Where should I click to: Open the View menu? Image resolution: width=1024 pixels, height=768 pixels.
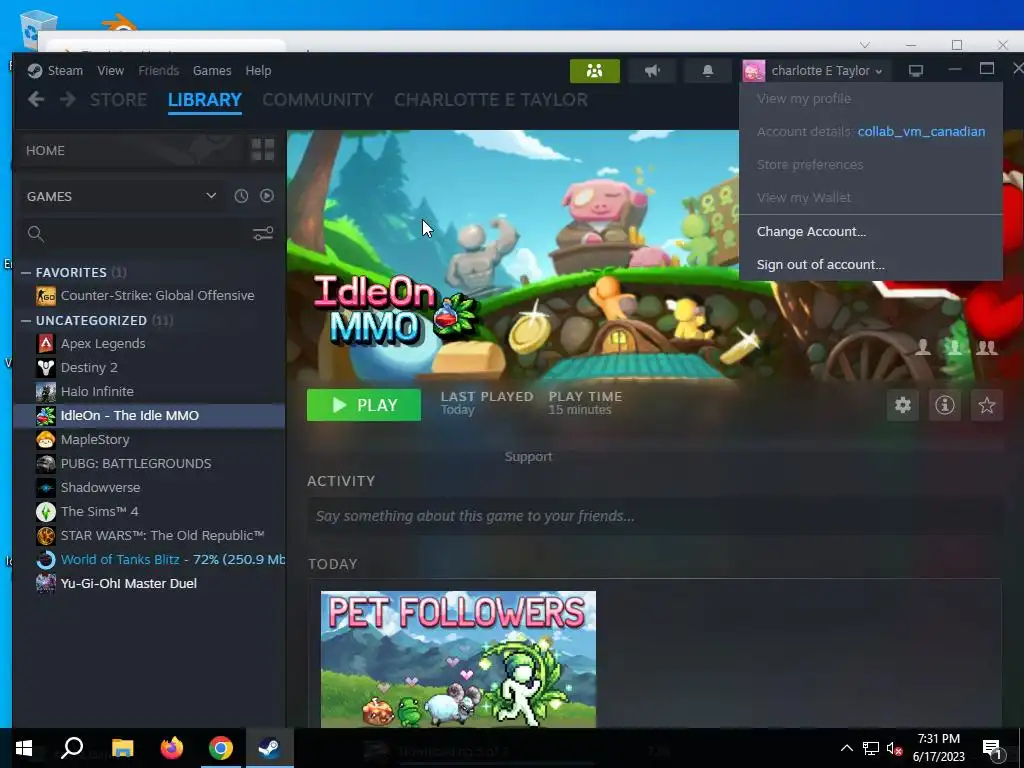pyautogui.click(x=110, y=71)
